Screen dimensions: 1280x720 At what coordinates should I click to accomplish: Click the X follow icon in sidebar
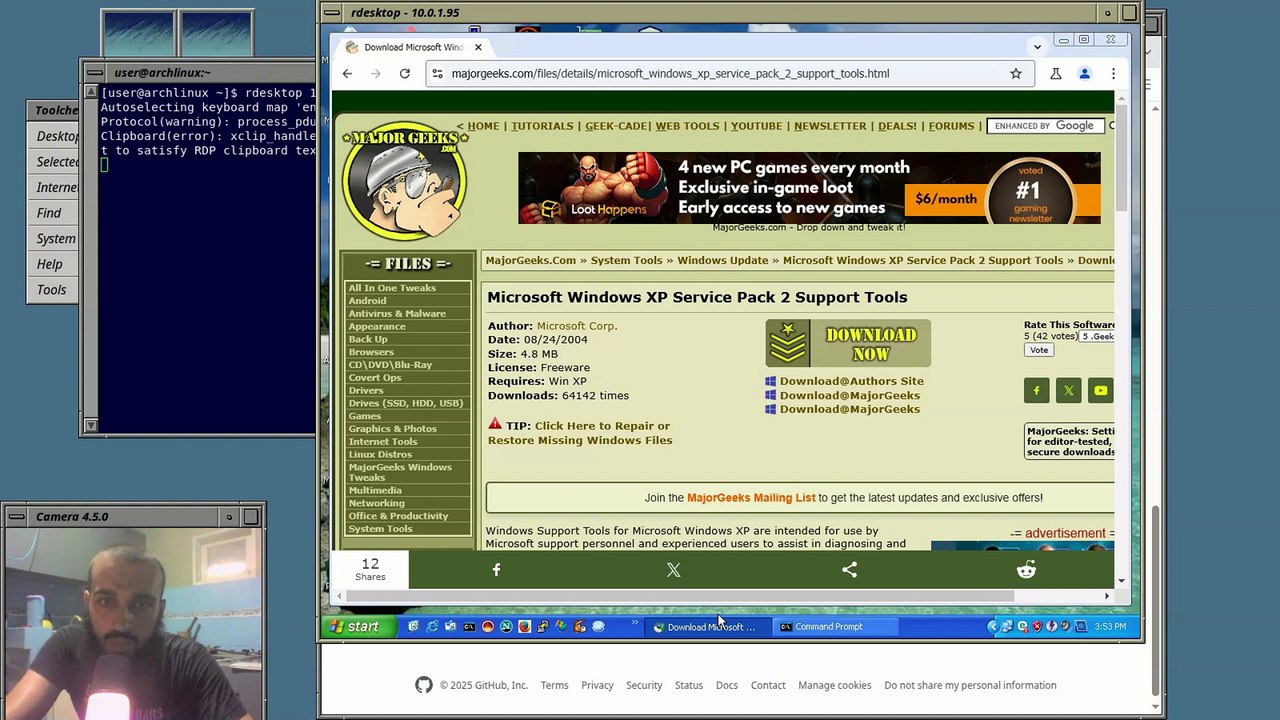[1069, 391]
